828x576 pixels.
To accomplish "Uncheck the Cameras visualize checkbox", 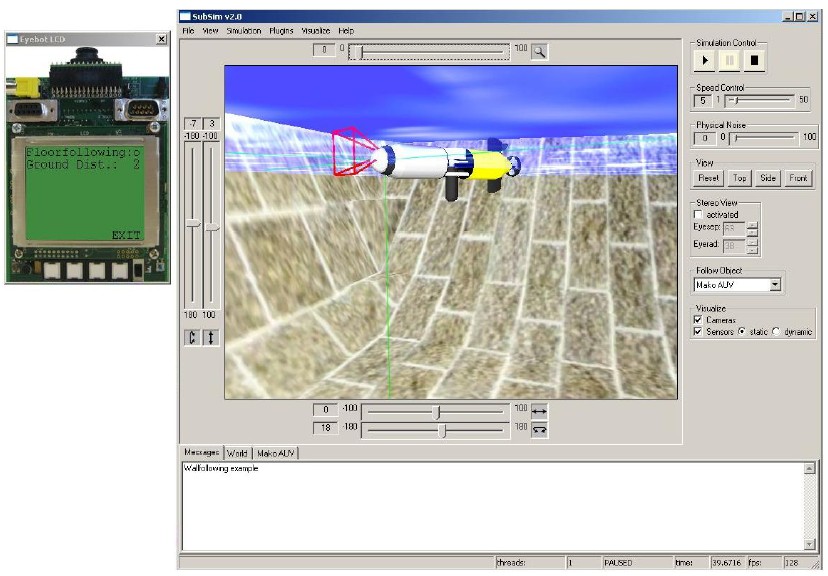I will 698,320.
